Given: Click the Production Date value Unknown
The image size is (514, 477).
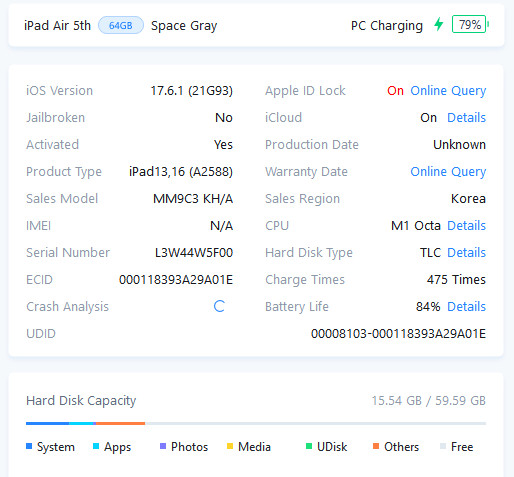Looking at the screenshot, I should (x=459, y=145).
